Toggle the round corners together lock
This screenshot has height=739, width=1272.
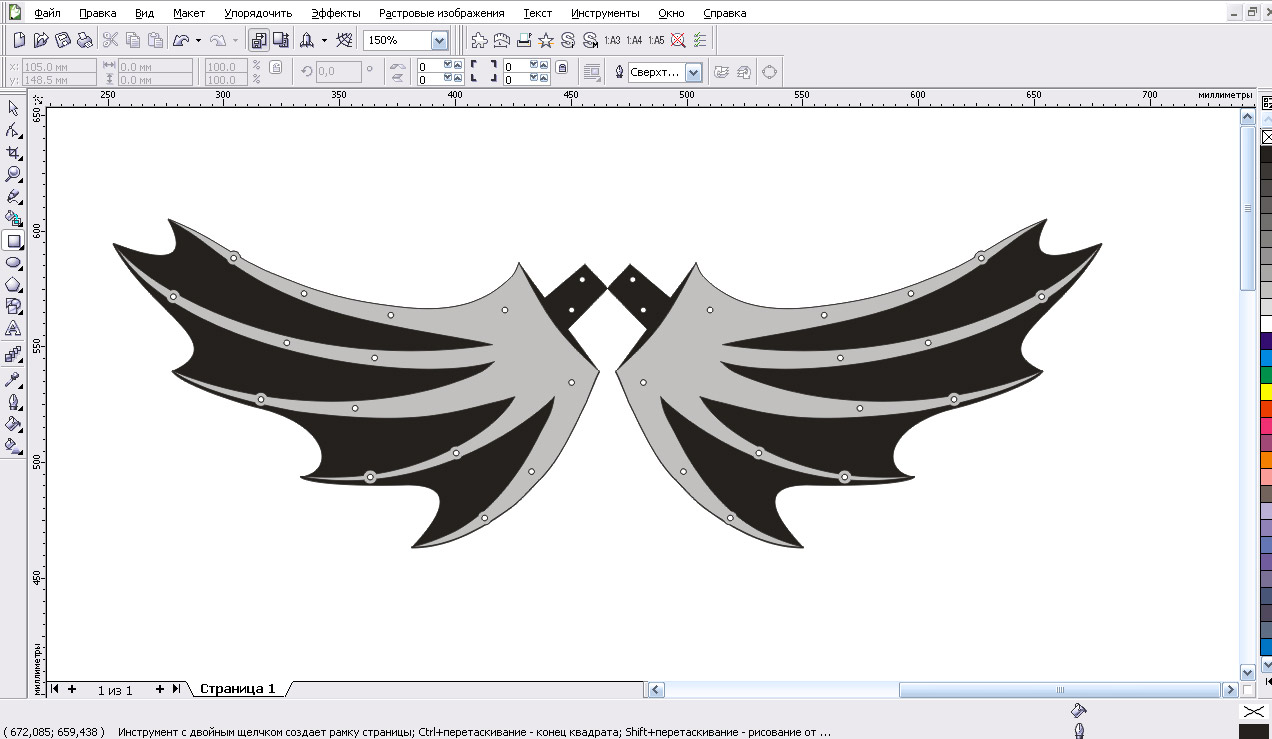[562, 68]
